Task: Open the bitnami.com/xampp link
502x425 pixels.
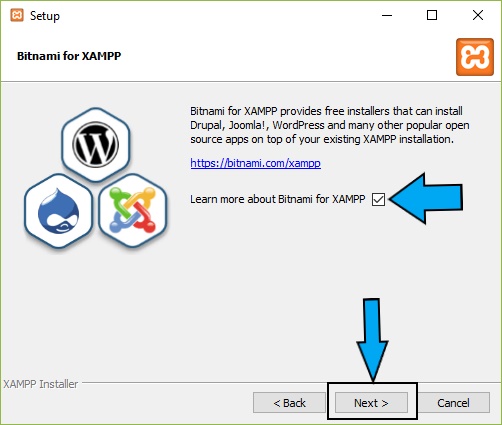Action: click(x=256, y=163)
